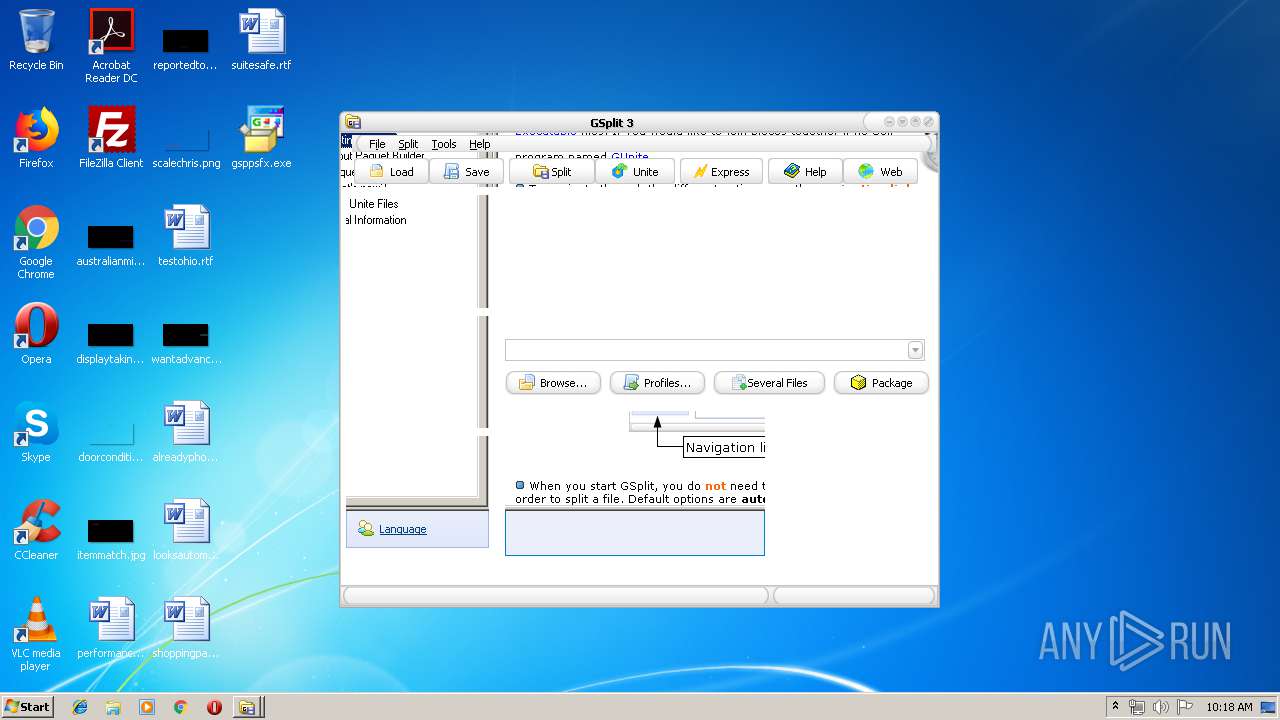
Task: Click the Profiles... button
Action: [657, 383]
